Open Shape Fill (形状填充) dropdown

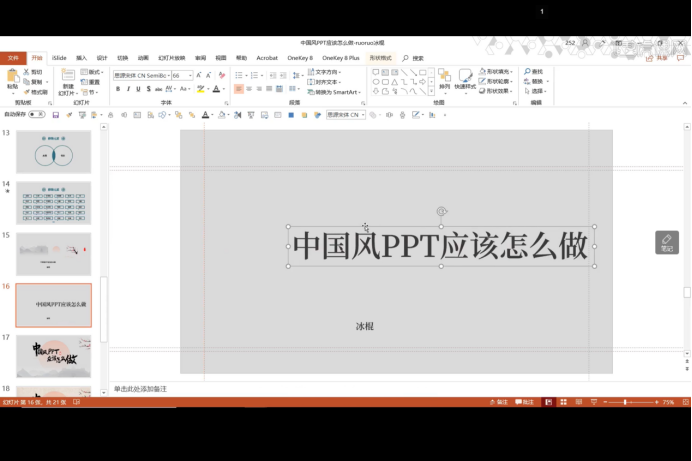[496, 71]
